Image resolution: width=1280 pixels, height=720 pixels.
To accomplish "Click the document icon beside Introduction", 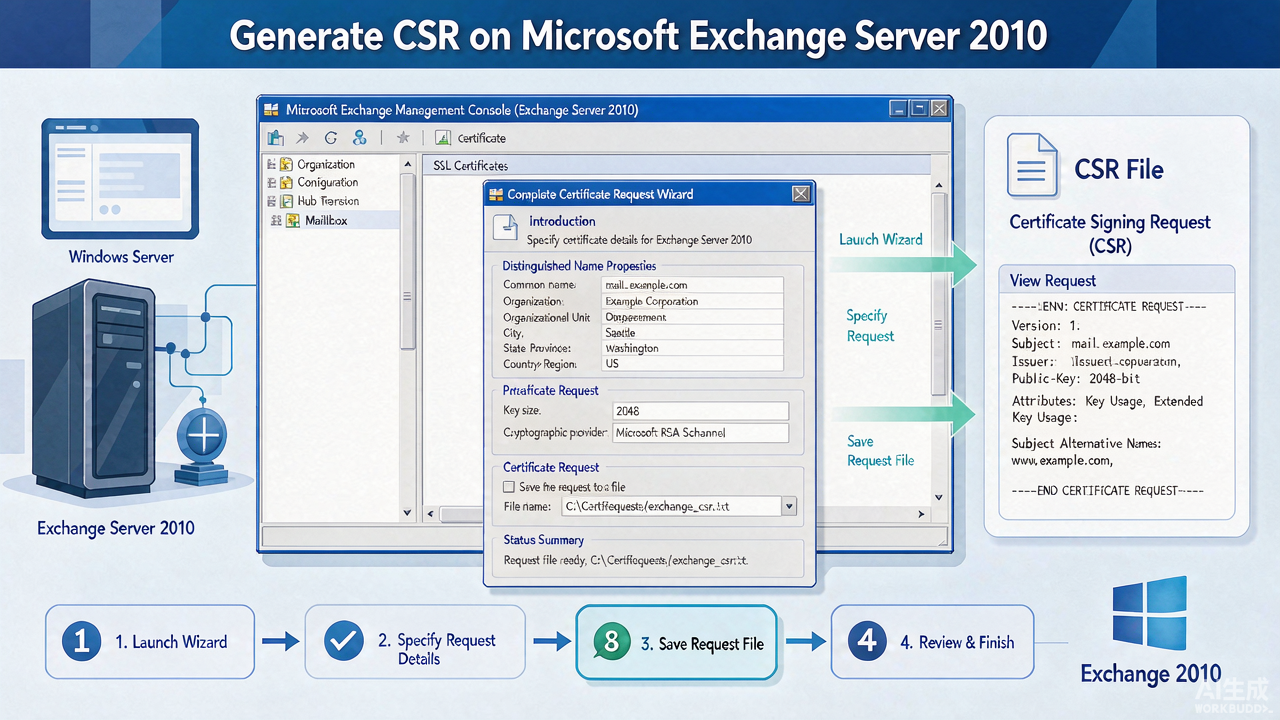I will [505, 229].
